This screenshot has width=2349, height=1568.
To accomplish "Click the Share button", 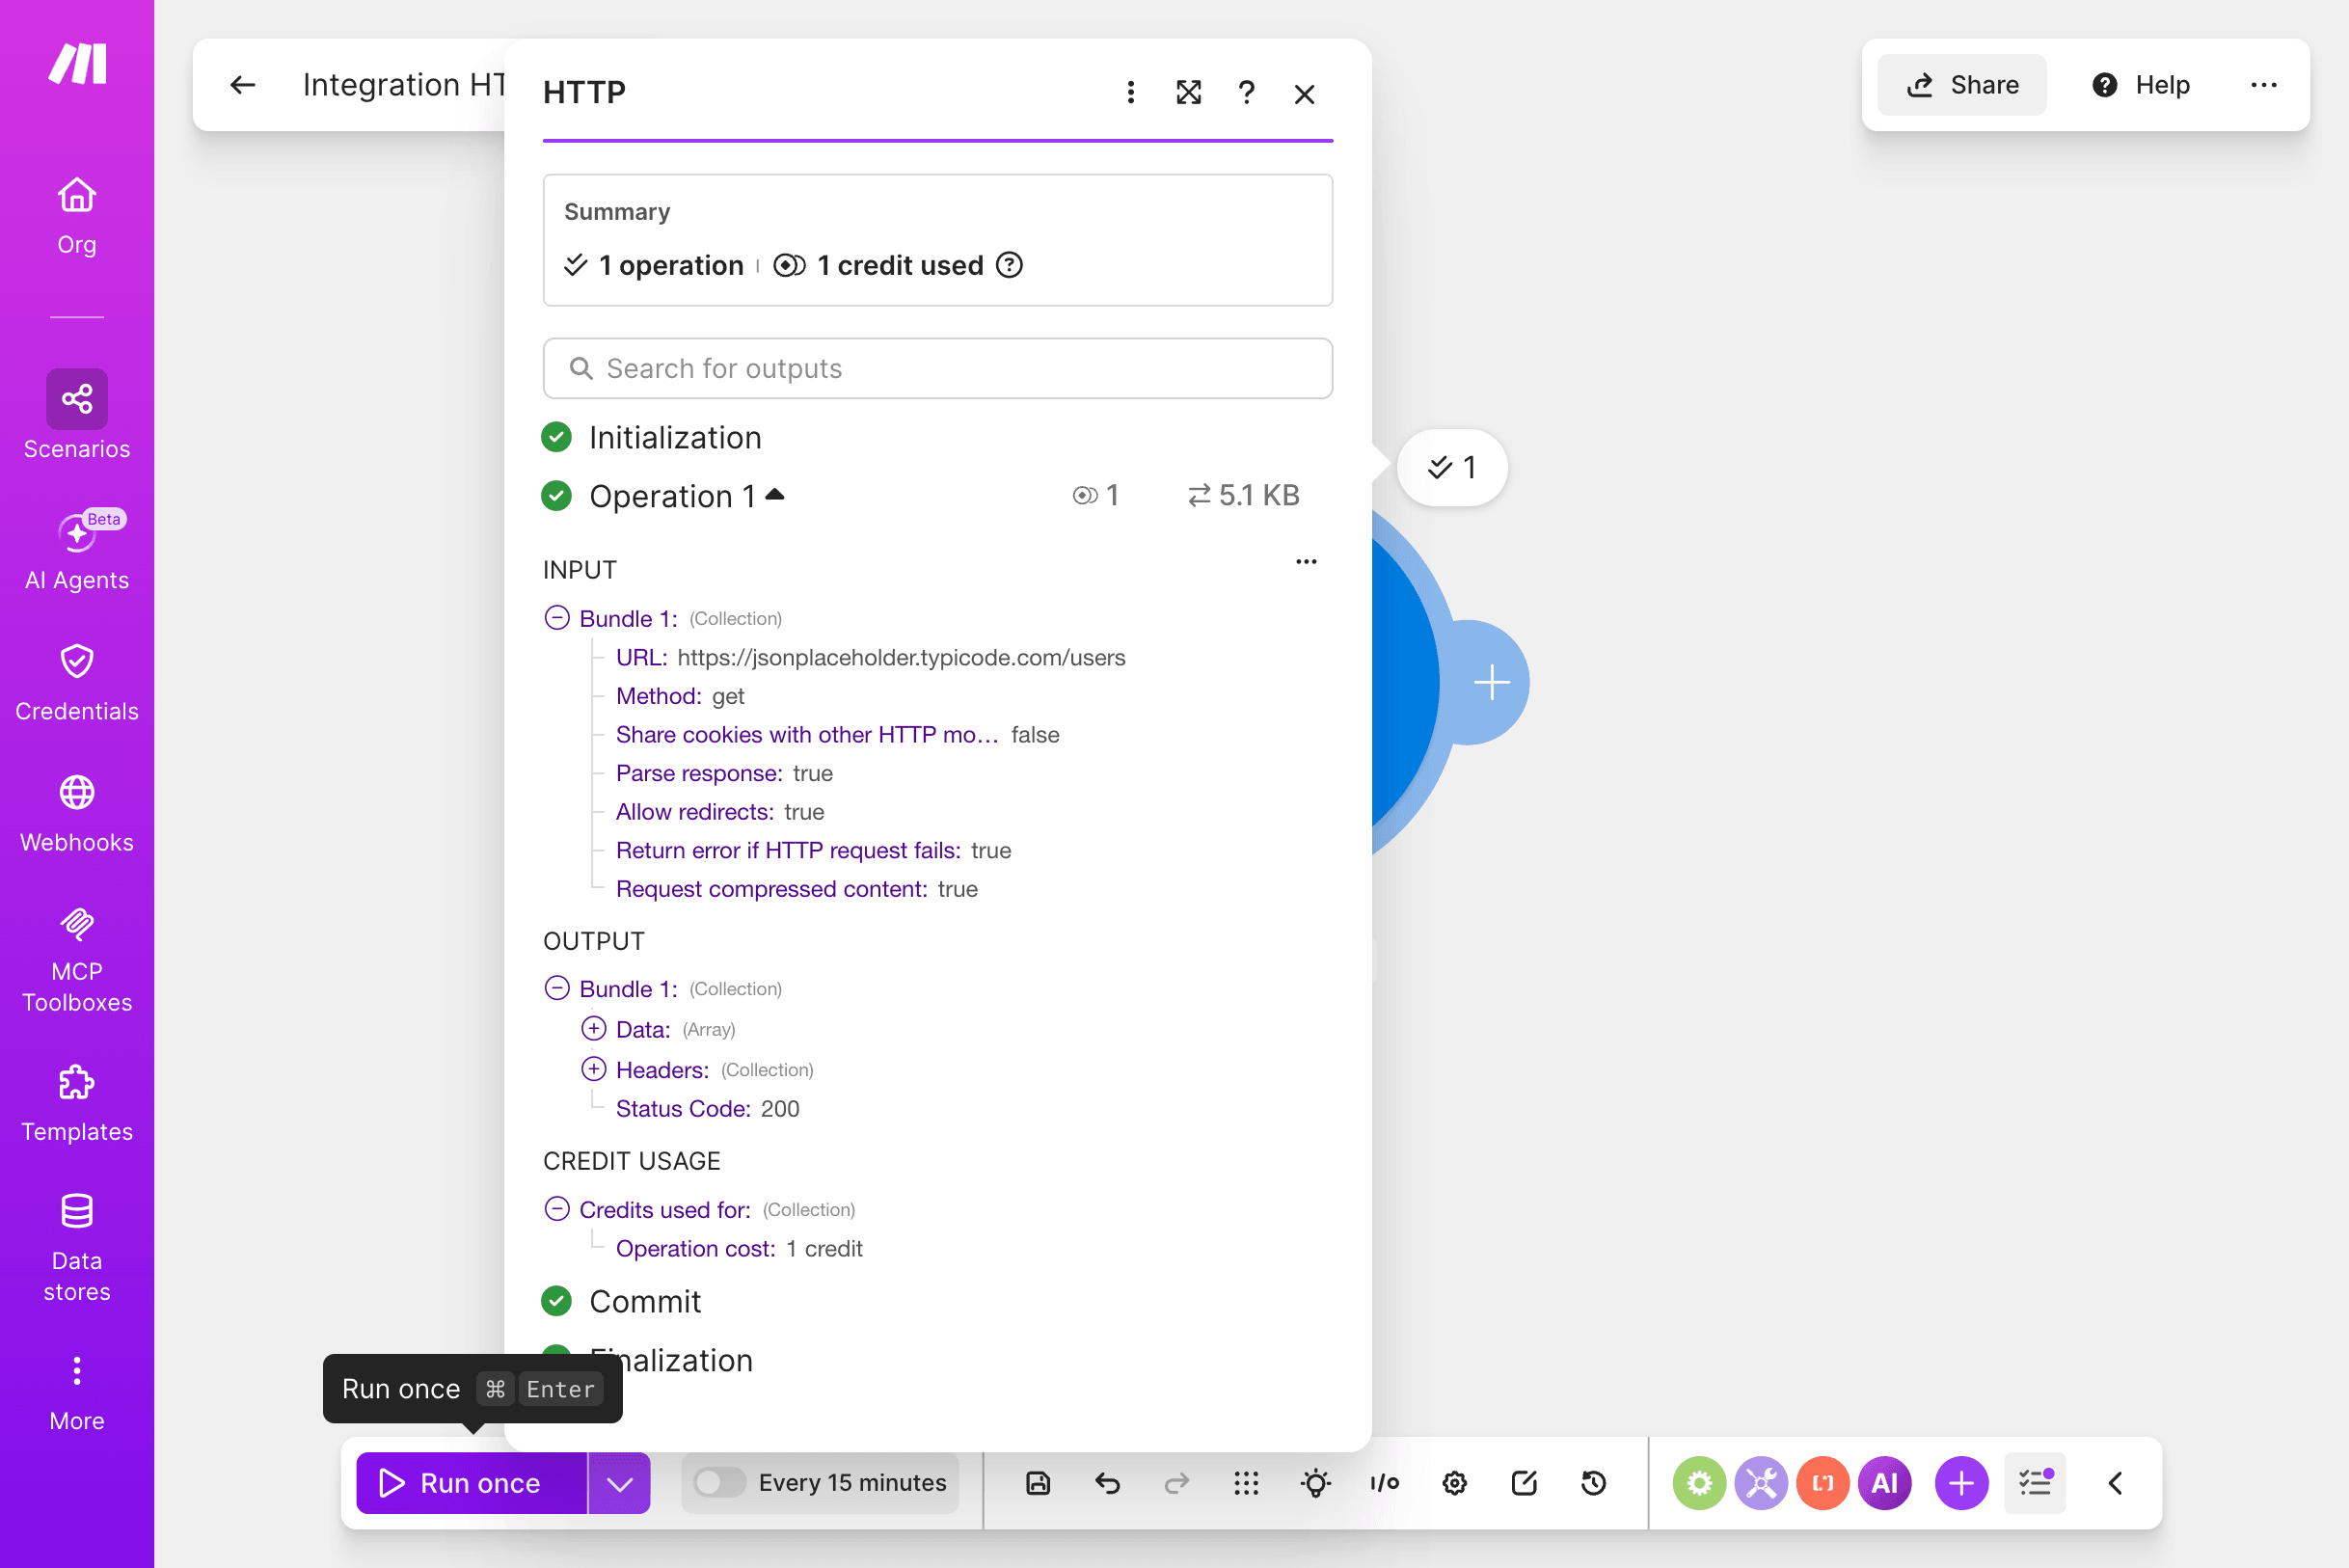I will pos(1962,85).
